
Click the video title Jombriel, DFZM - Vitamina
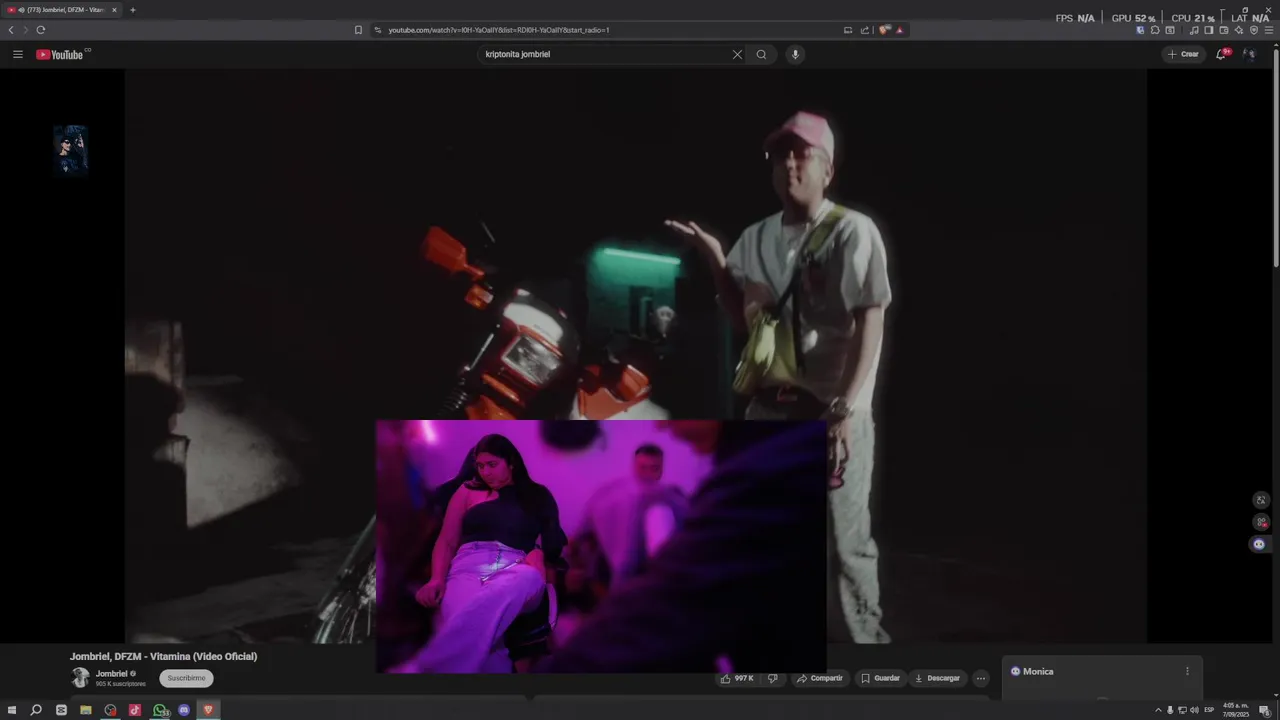[x=163, y=656]
